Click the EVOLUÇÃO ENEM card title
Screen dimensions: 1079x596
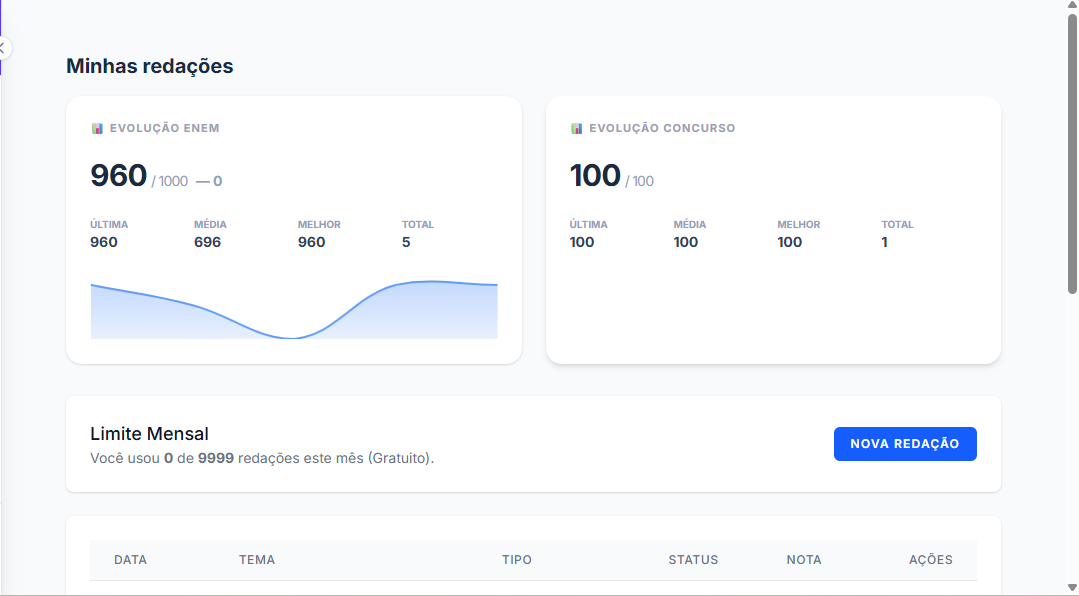164,128
